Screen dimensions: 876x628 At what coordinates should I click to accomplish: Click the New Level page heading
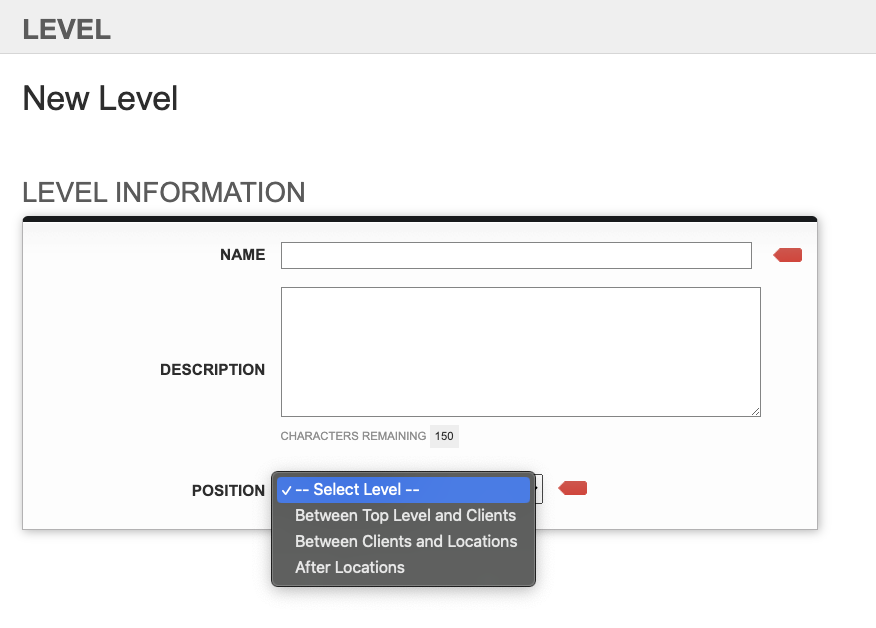point(100,98)
